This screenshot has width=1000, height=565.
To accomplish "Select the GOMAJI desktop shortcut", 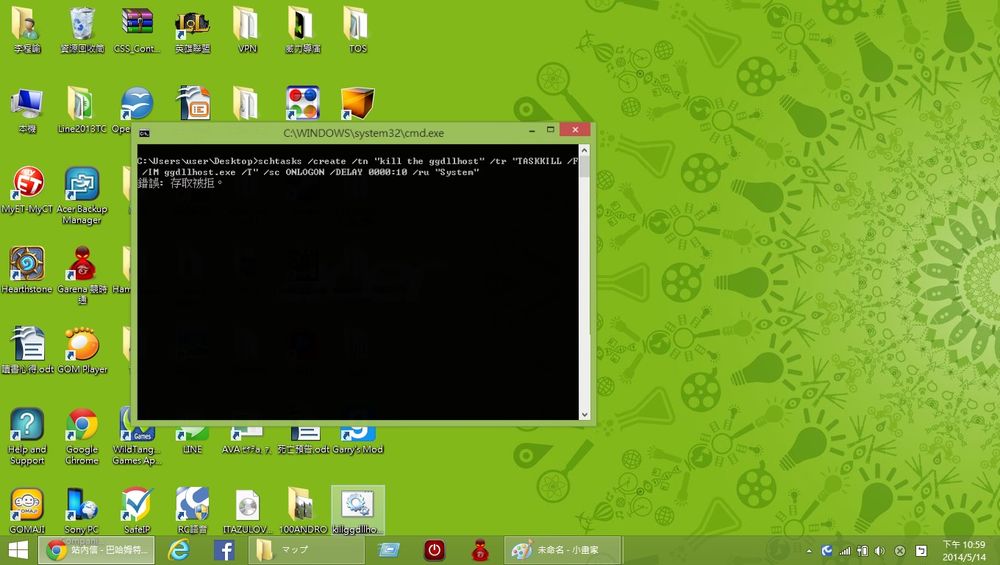I will [x=27, y=511].
